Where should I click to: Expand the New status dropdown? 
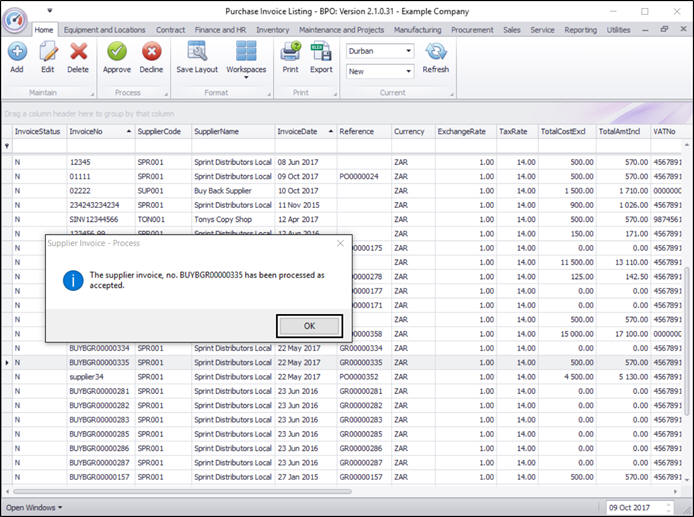(408, 72)
